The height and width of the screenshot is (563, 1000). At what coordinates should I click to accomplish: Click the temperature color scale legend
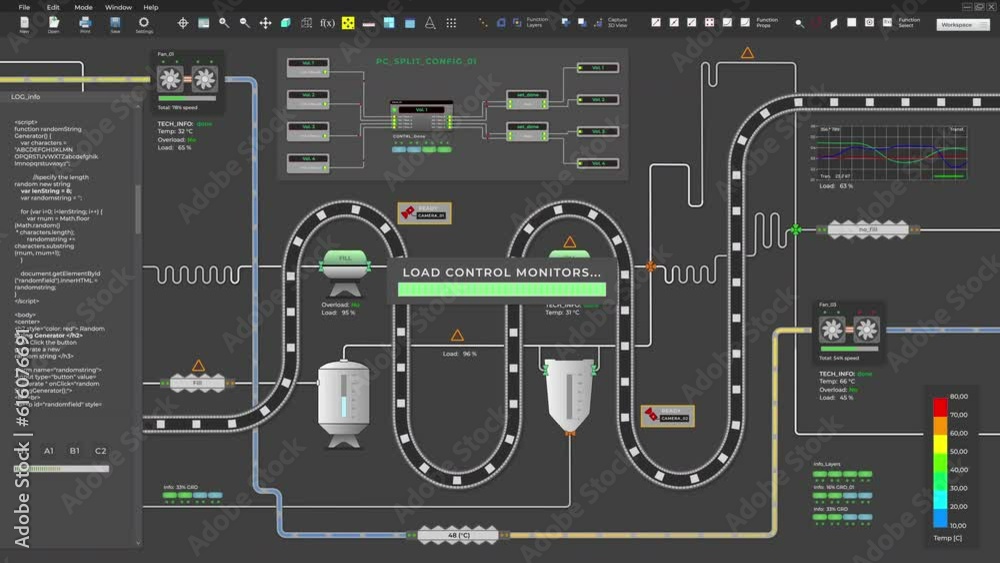[941, 462]
